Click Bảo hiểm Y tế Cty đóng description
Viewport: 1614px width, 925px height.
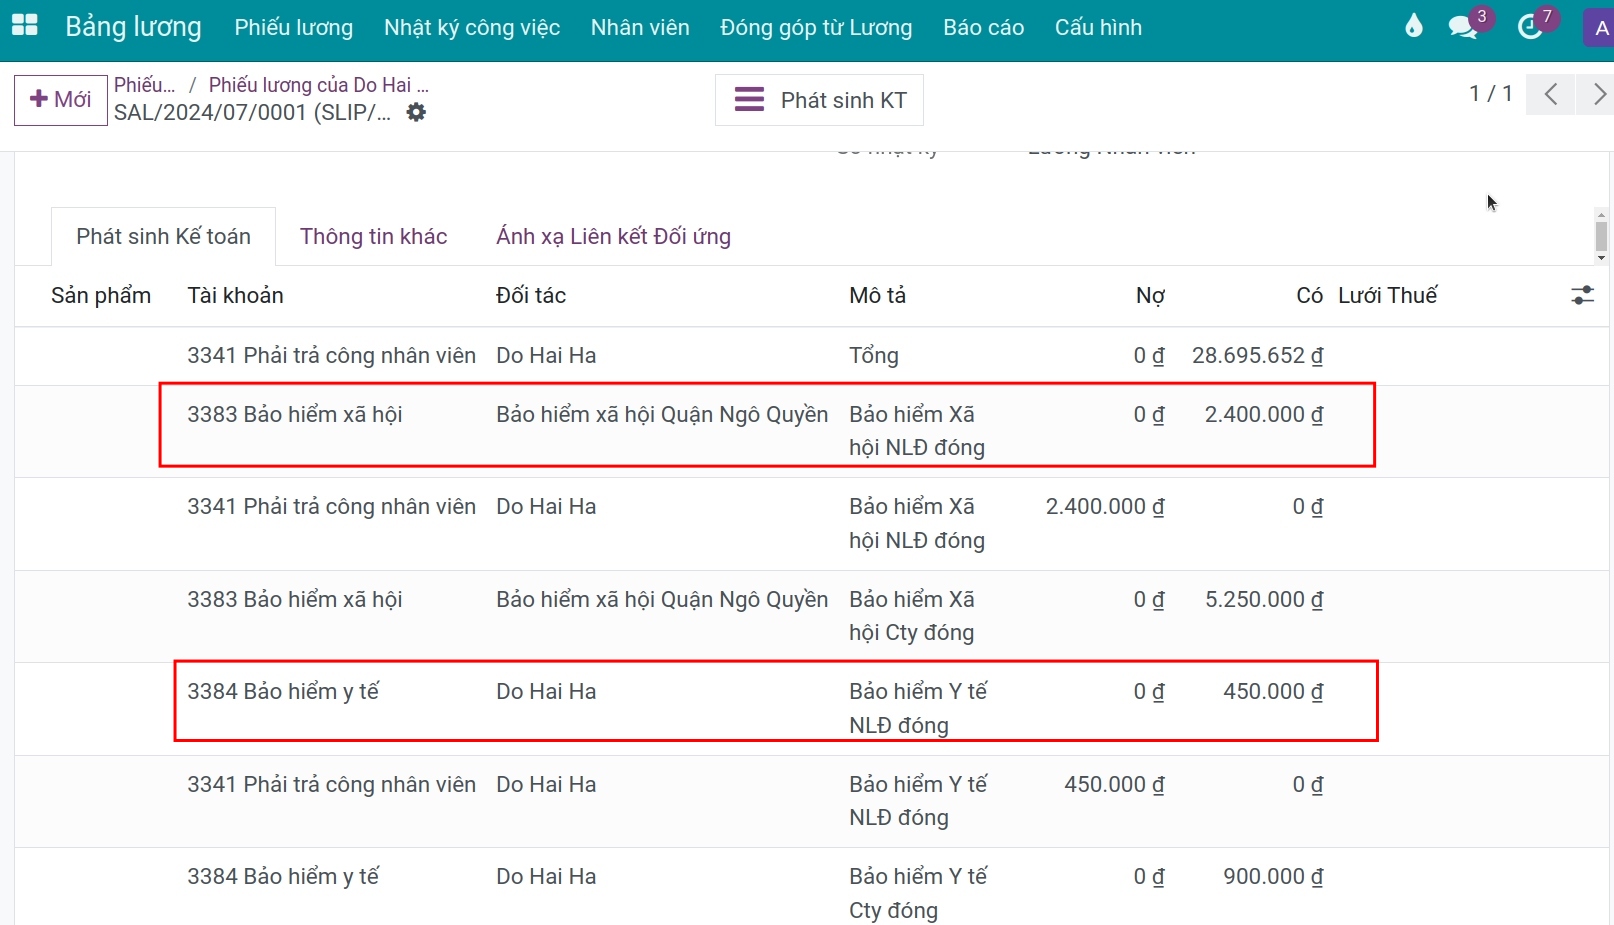(x=918, y=893)
